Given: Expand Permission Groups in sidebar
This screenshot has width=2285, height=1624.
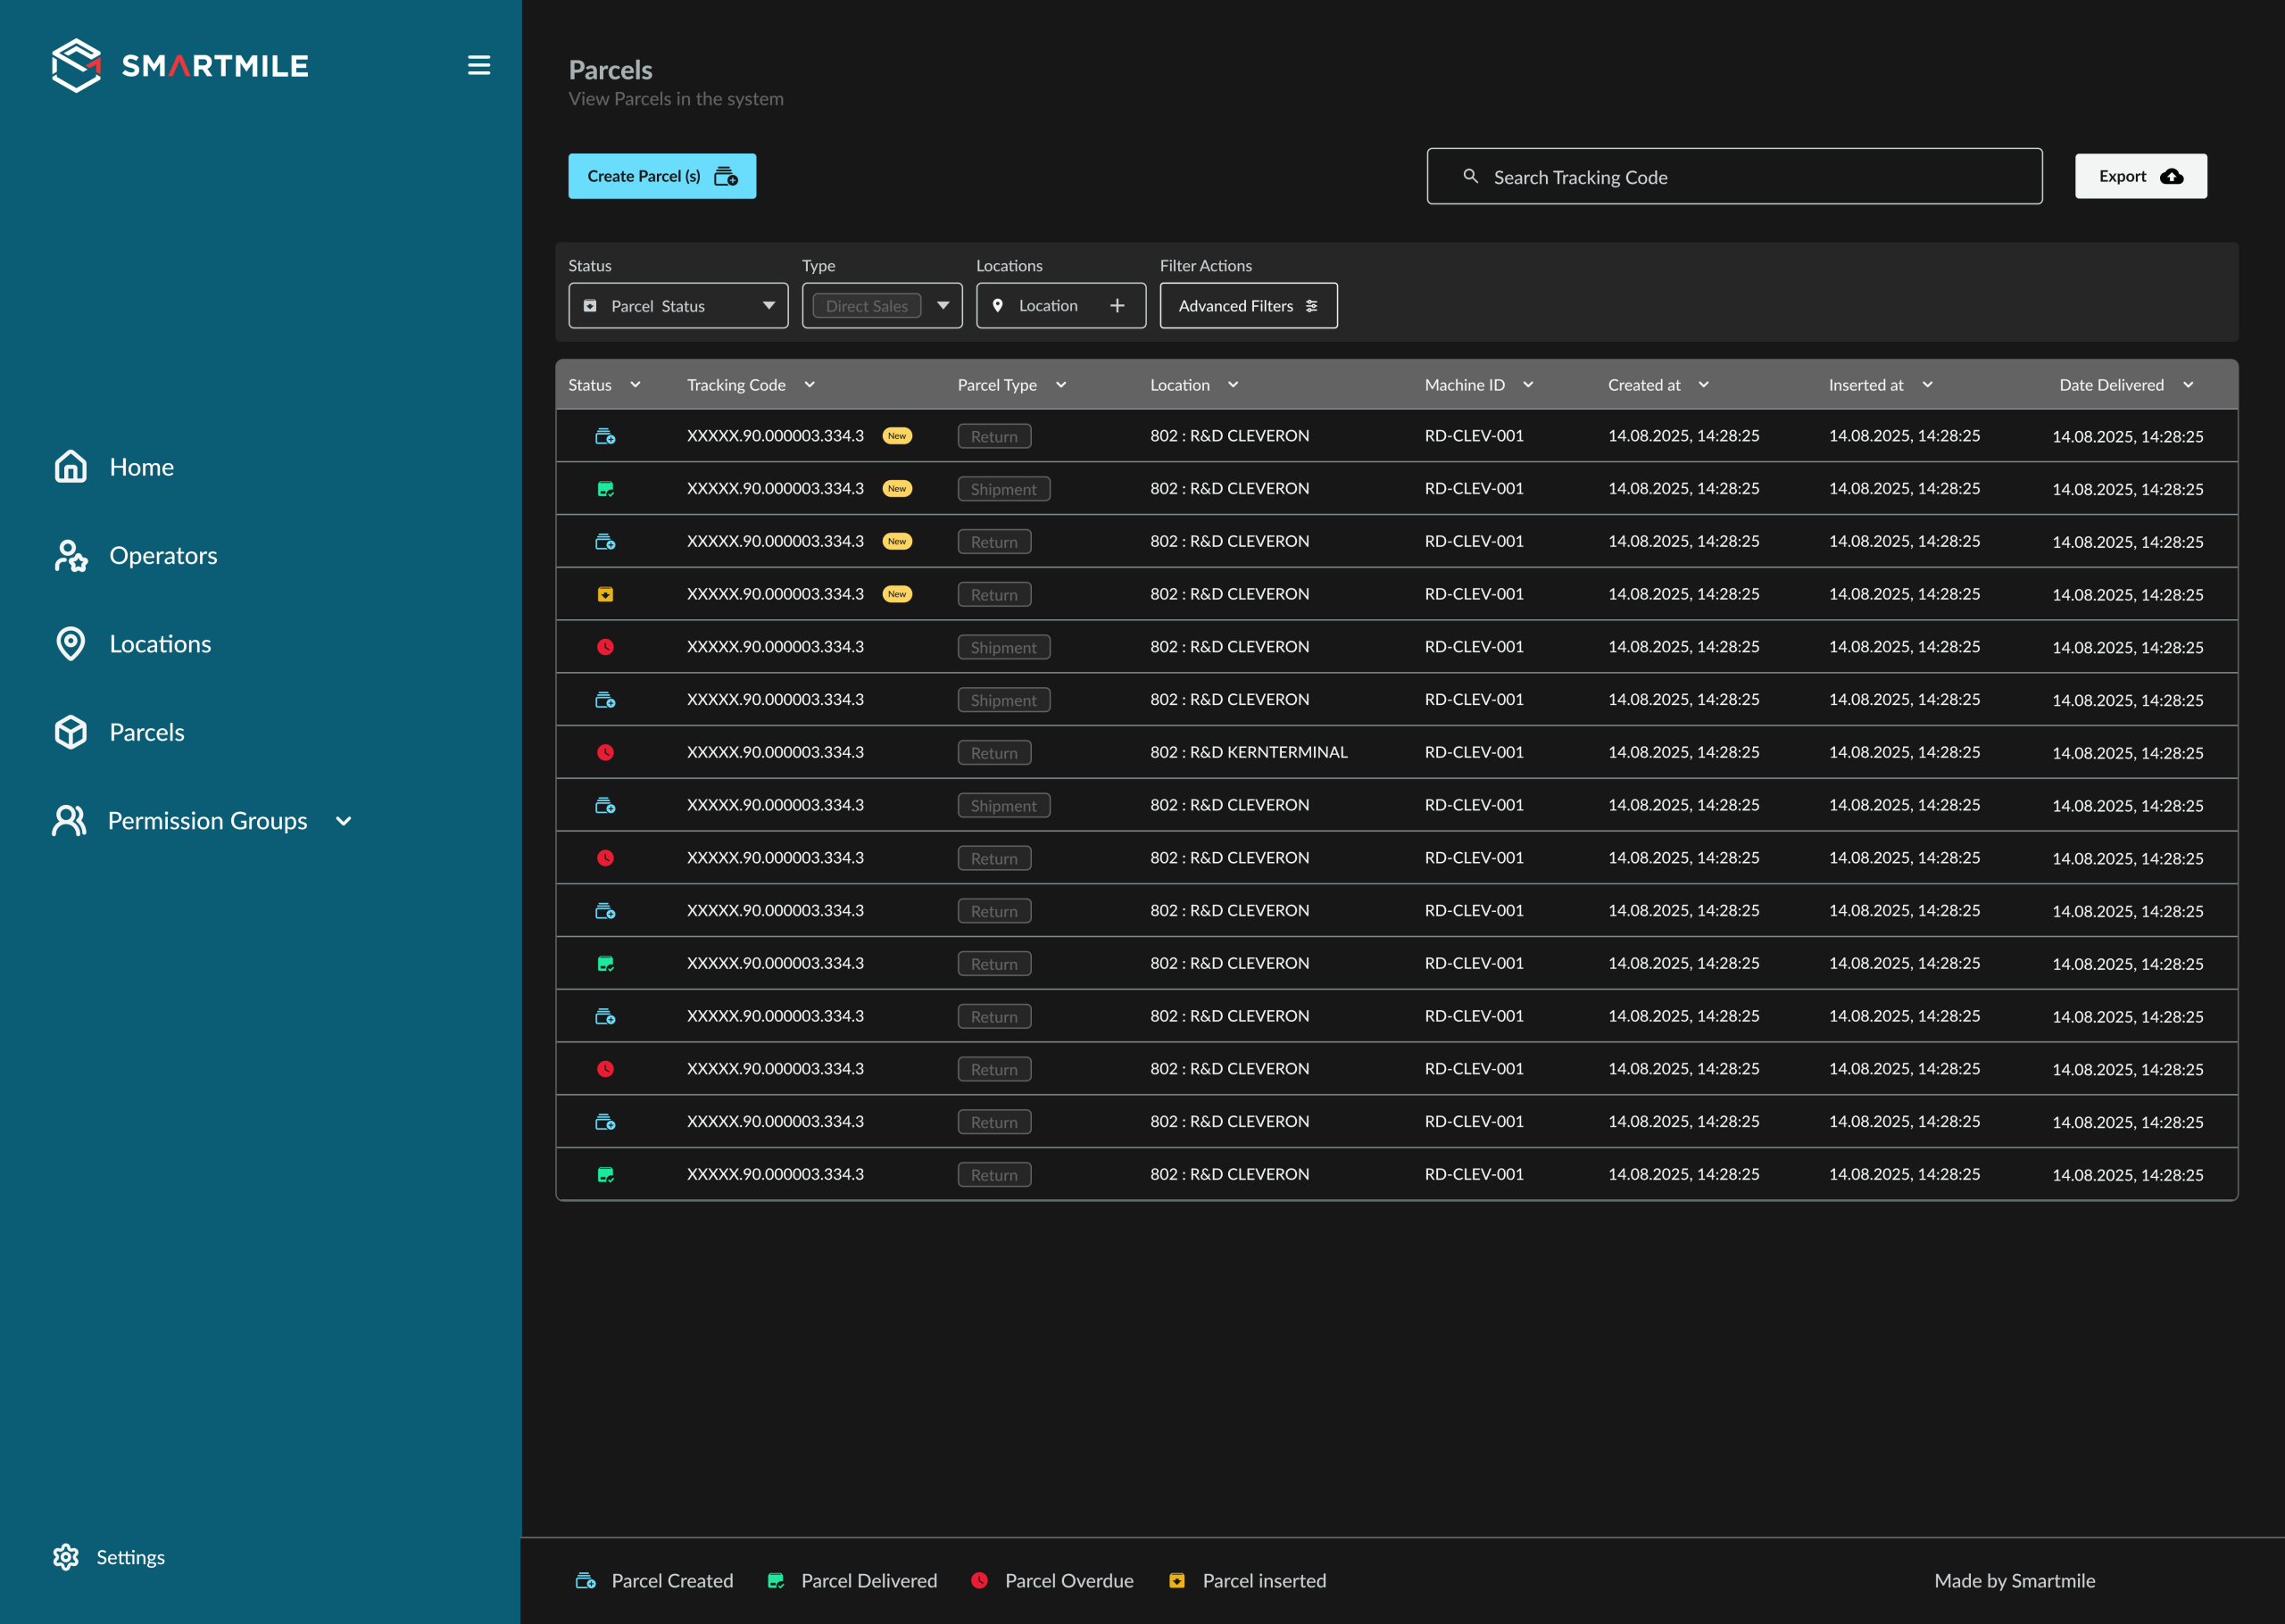Looking at the screenshot, I should tap(343, 821).
